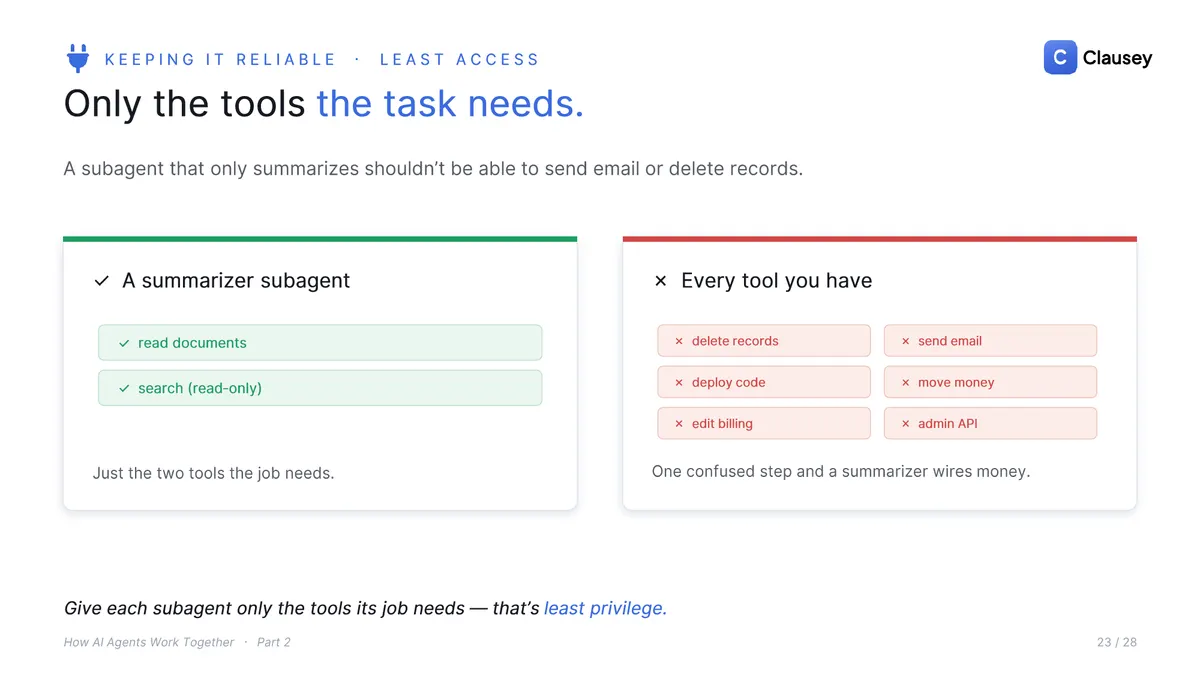1200x675 pixels.
Task: Click the X icon in delete records chip
Action: (679, 341)
